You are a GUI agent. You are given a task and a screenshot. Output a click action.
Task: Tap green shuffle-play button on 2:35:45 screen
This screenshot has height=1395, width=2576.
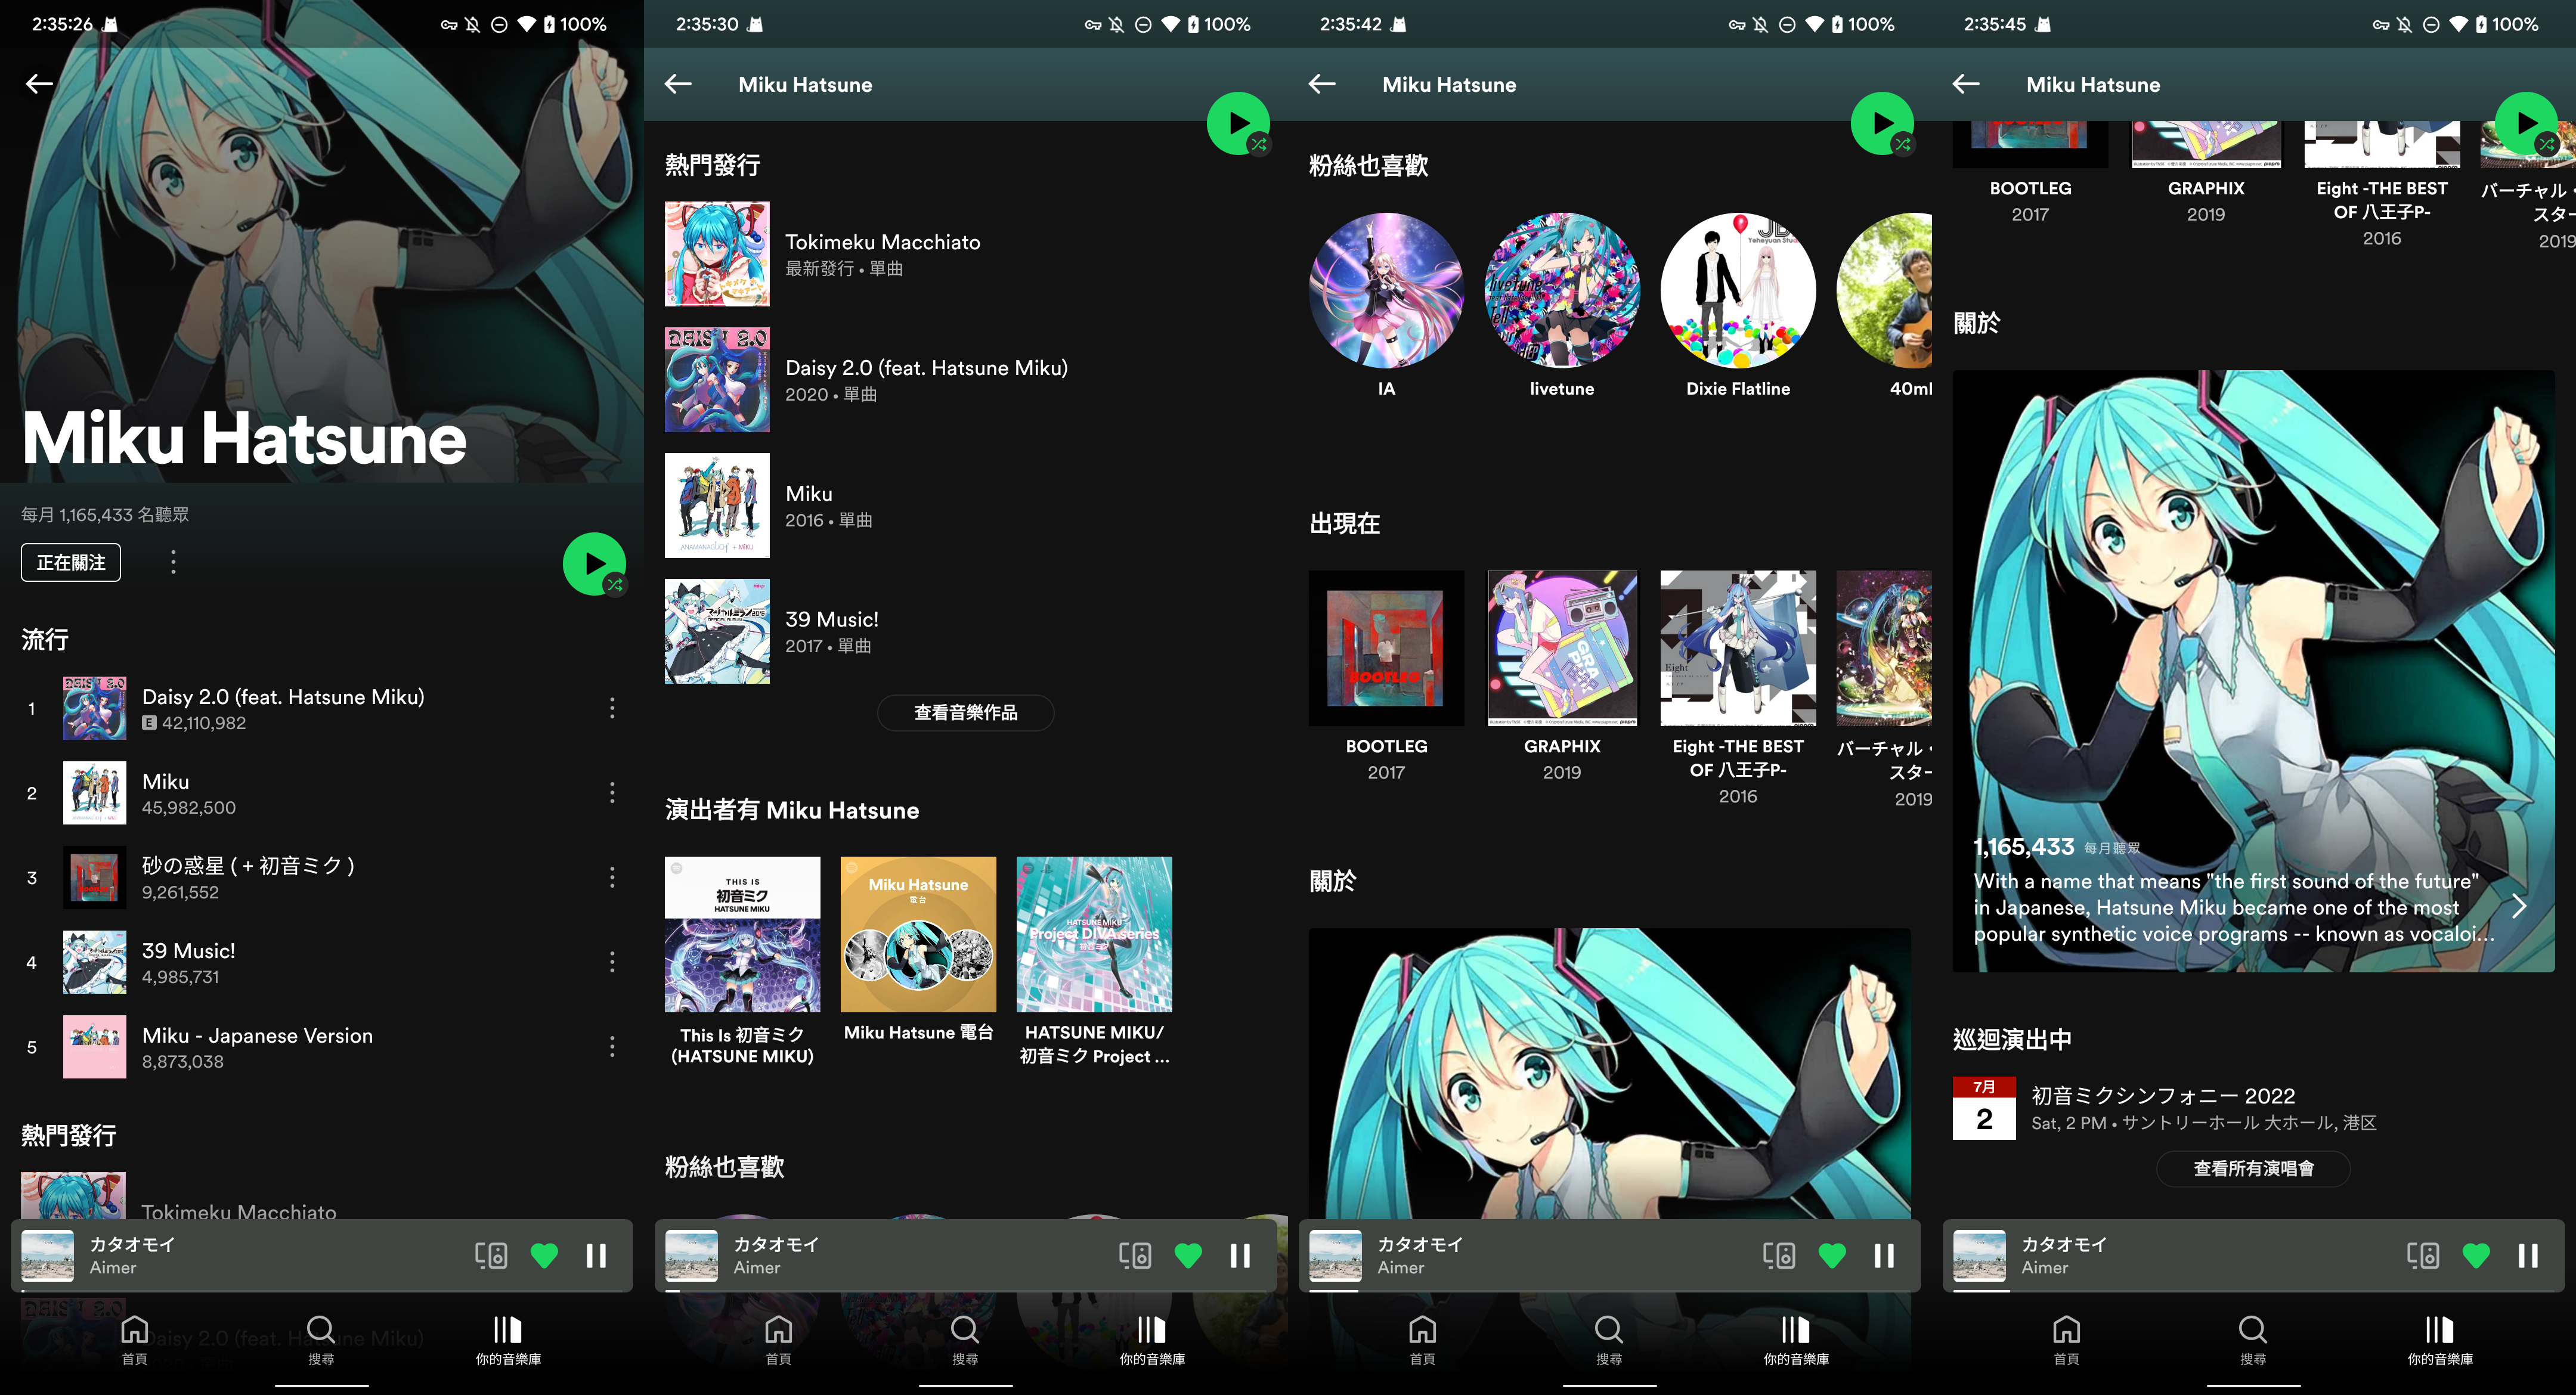[x=2526, y=124]
